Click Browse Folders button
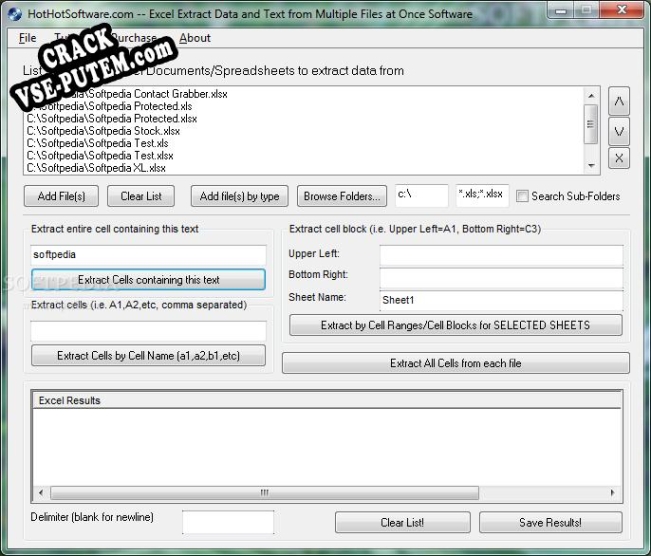Viewport: 651px width, 556px height. point(342,196)
